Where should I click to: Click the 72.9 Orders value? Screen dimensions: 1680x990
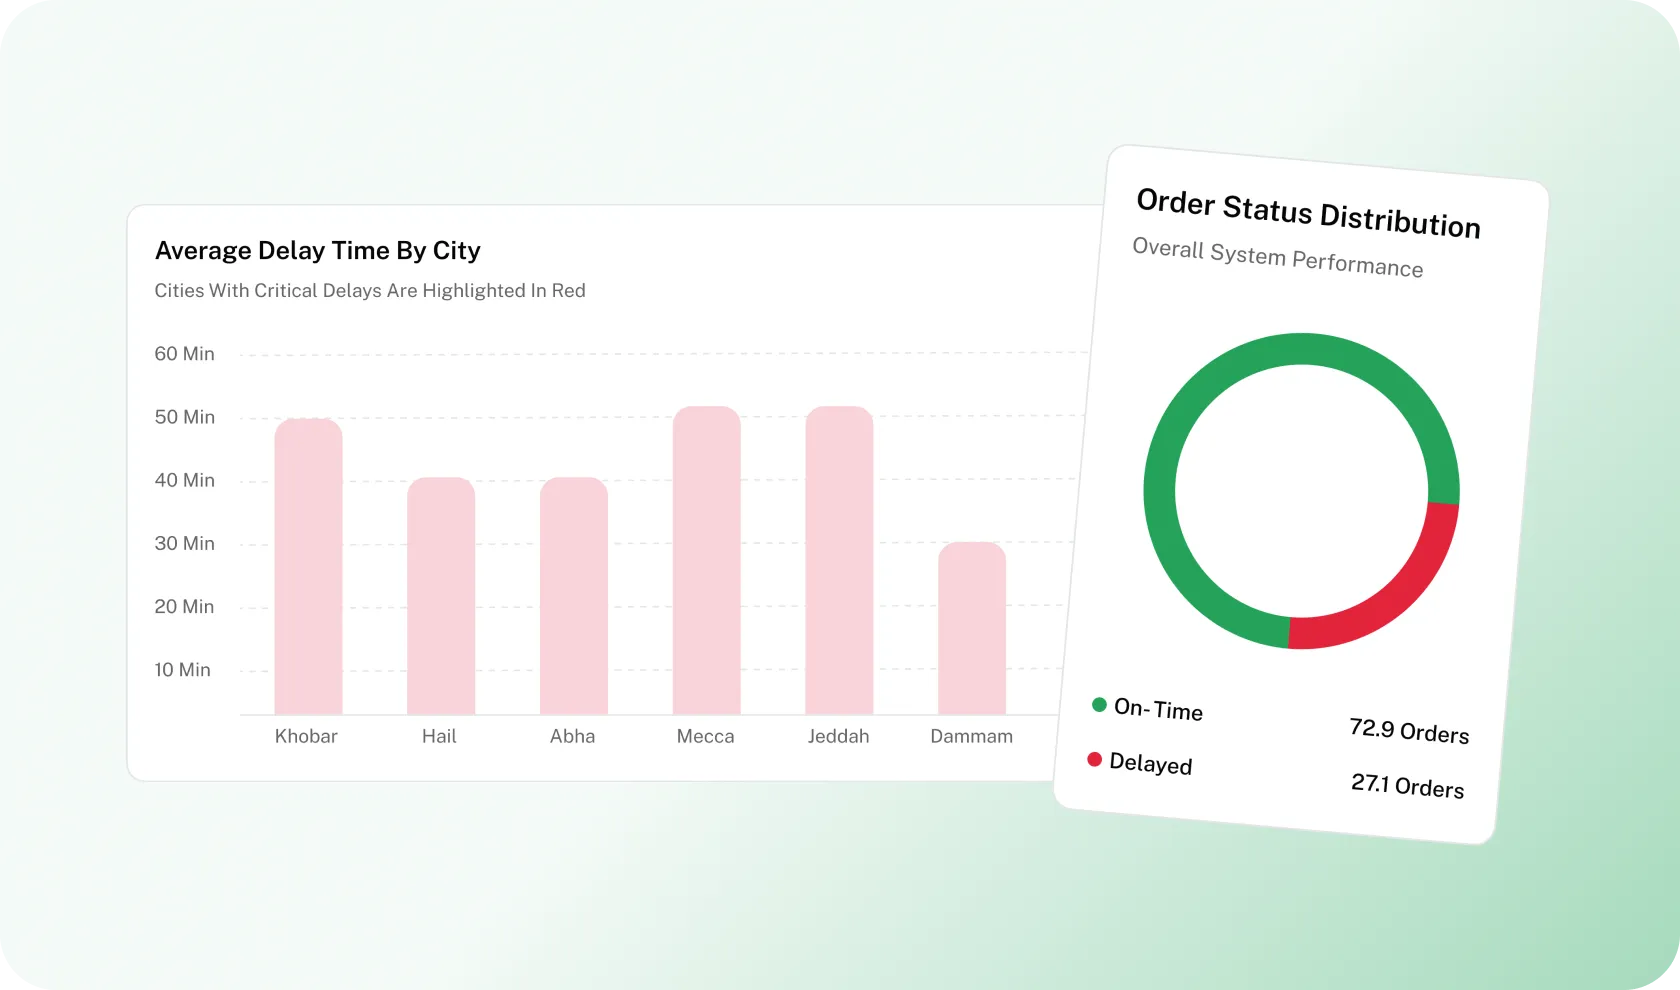click(1409, 731)
